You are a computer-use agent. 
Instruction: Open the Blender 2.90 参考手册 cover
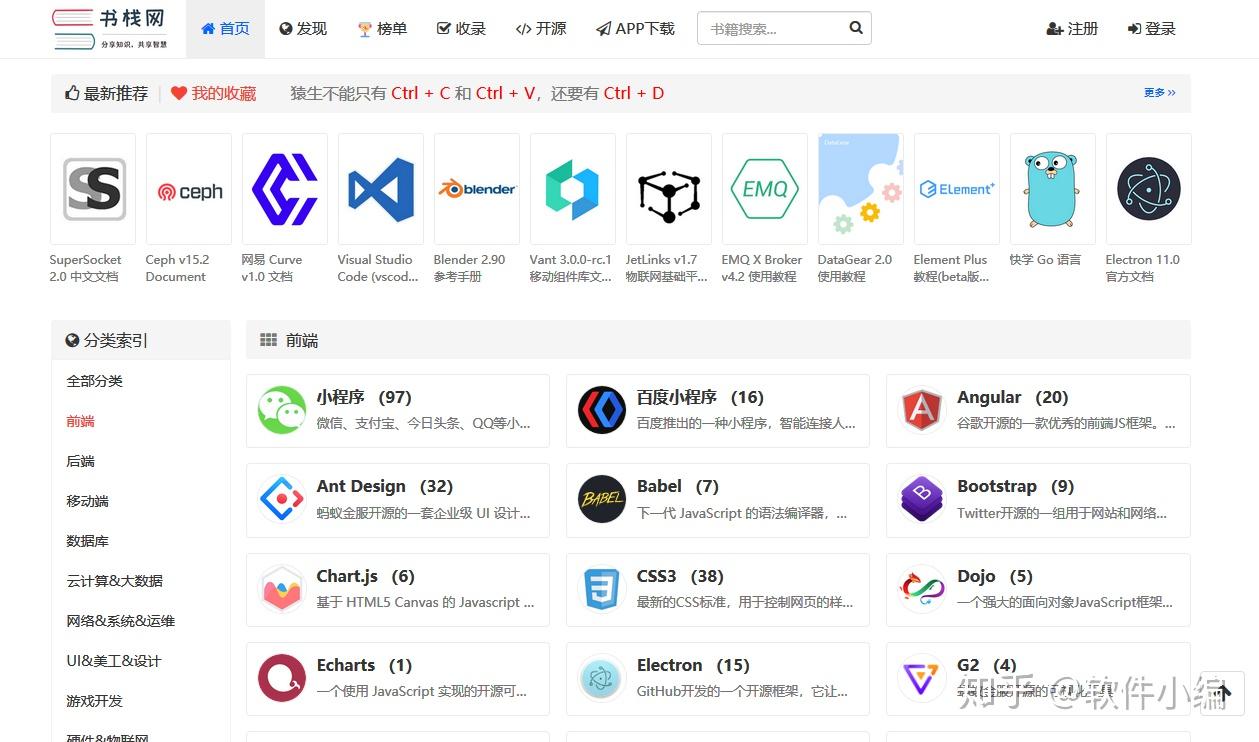tap(476, 188)
